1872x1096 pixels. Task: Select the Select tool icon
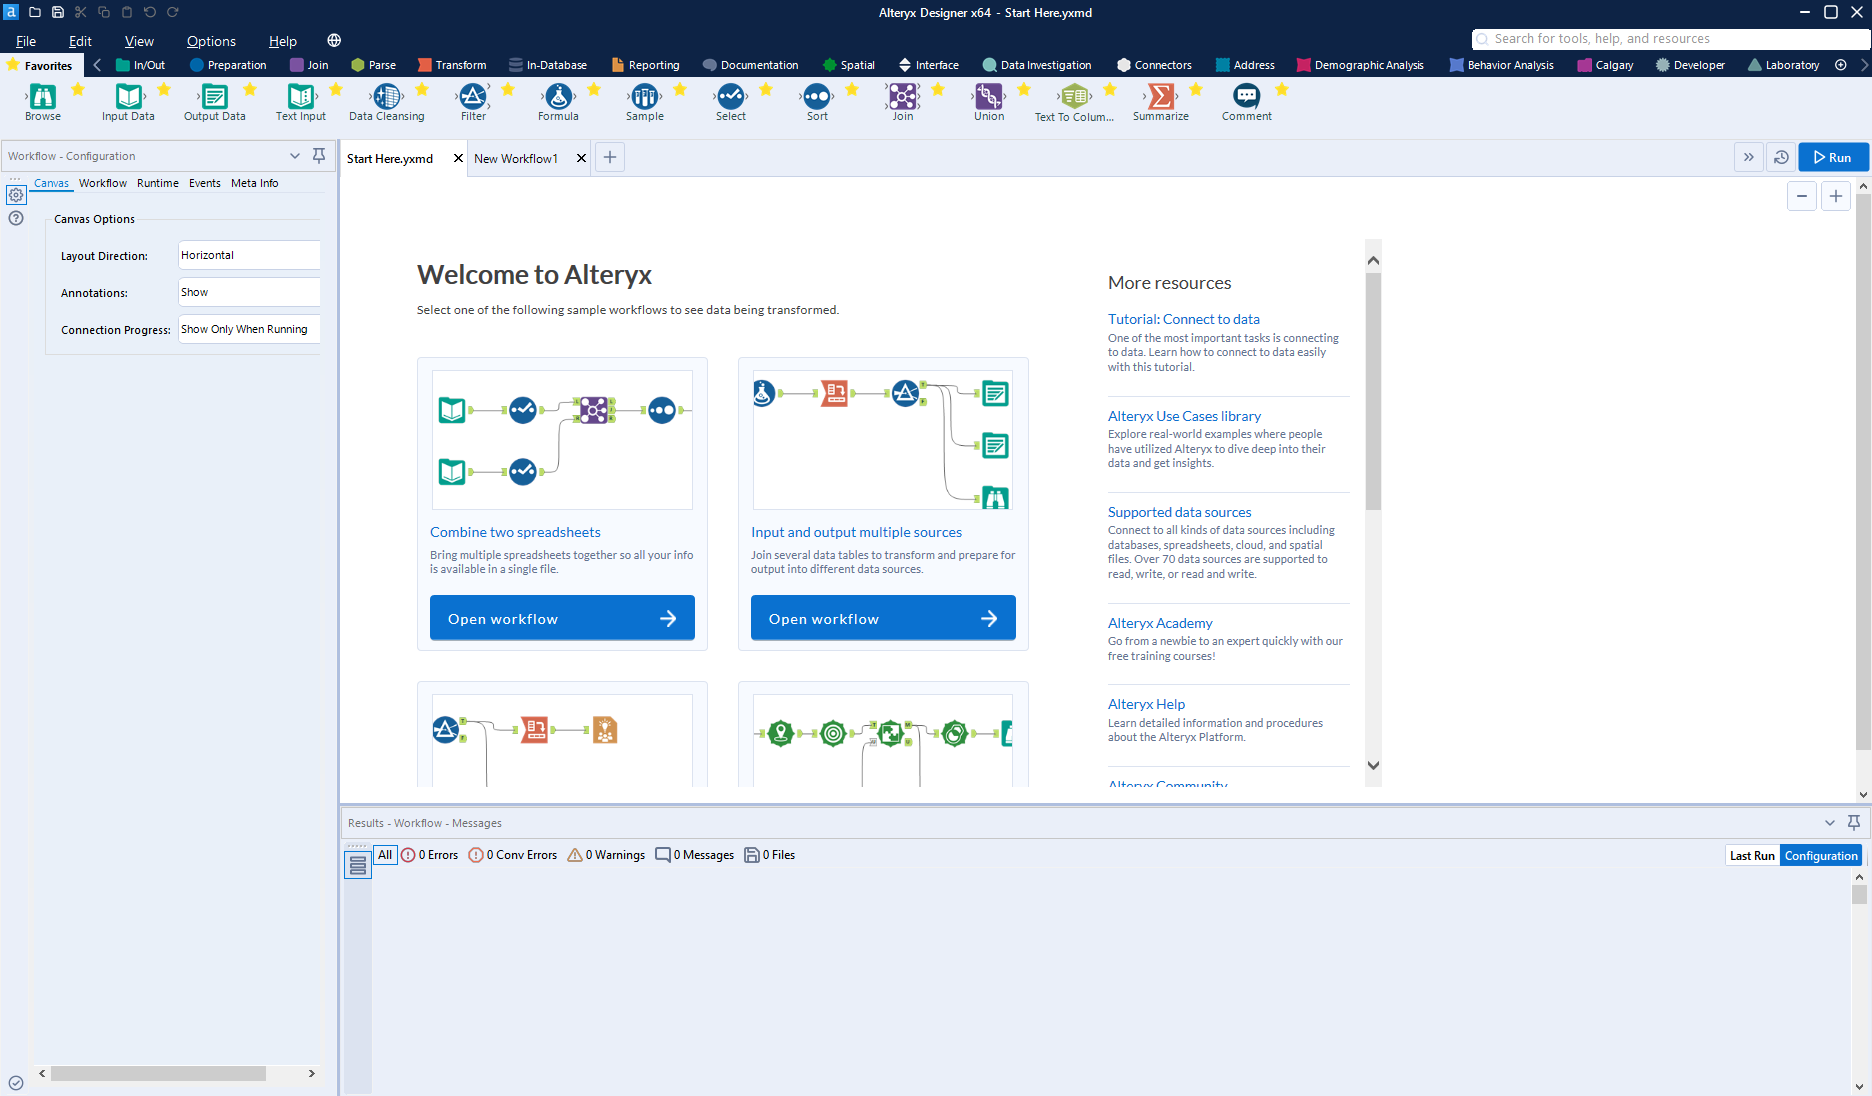click(x=731, y=96)
